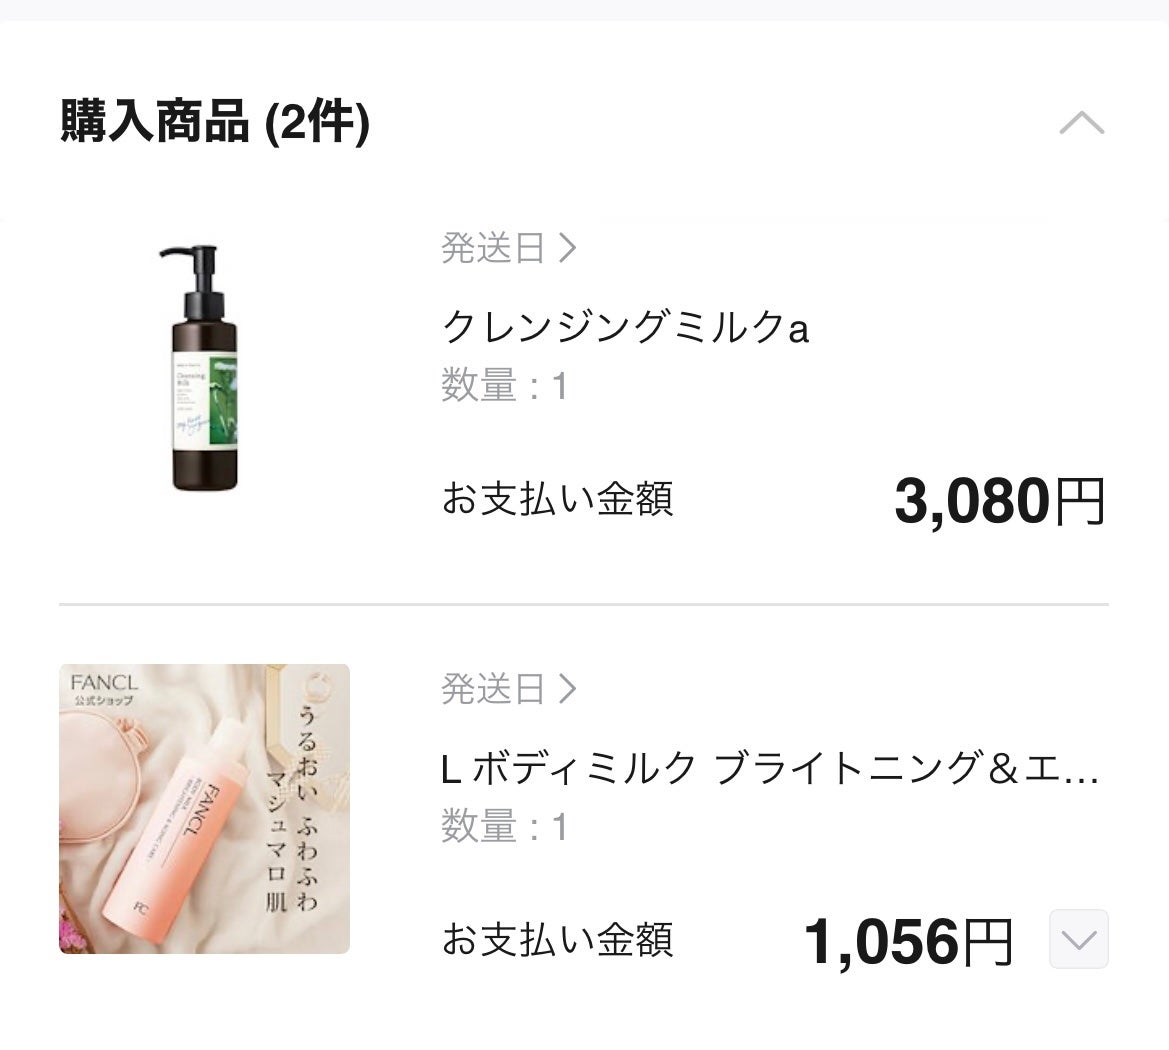Click the 3,080円 payment amount
Viewport: 1169px width, 1050px height.
(999, 501)
